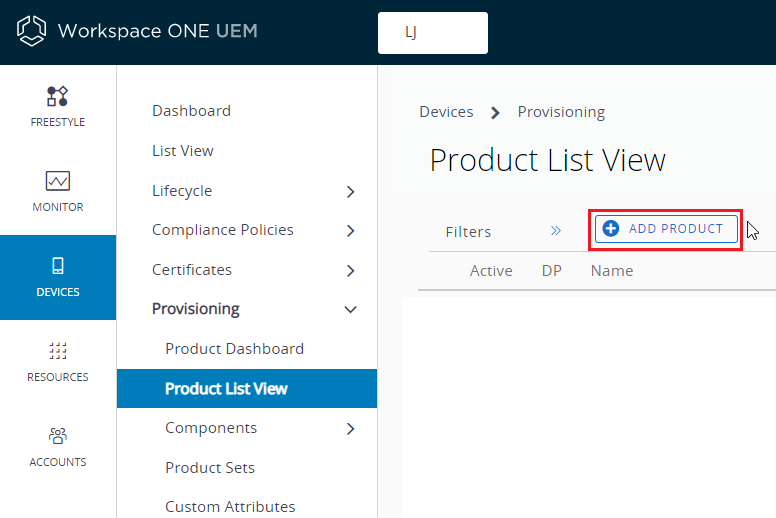This screenshot has width=776, height=518.
Task: Click the Add Product button
Action: 666,229
